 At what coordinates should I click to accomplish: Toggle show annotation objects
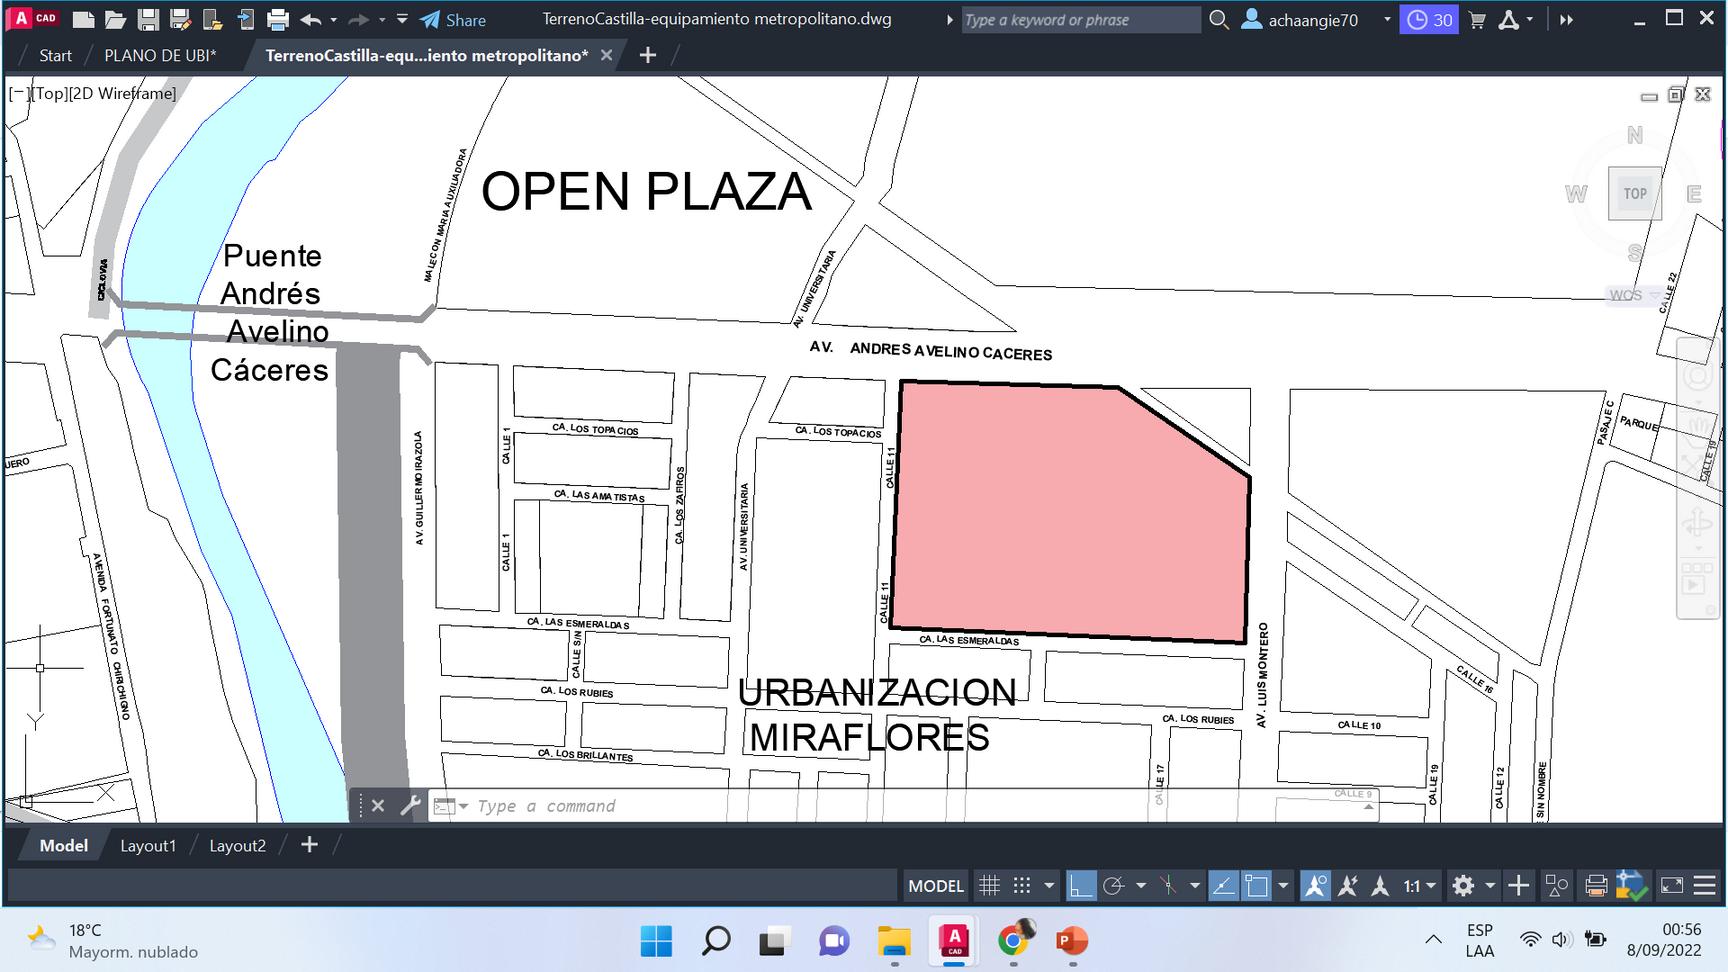1315,886
